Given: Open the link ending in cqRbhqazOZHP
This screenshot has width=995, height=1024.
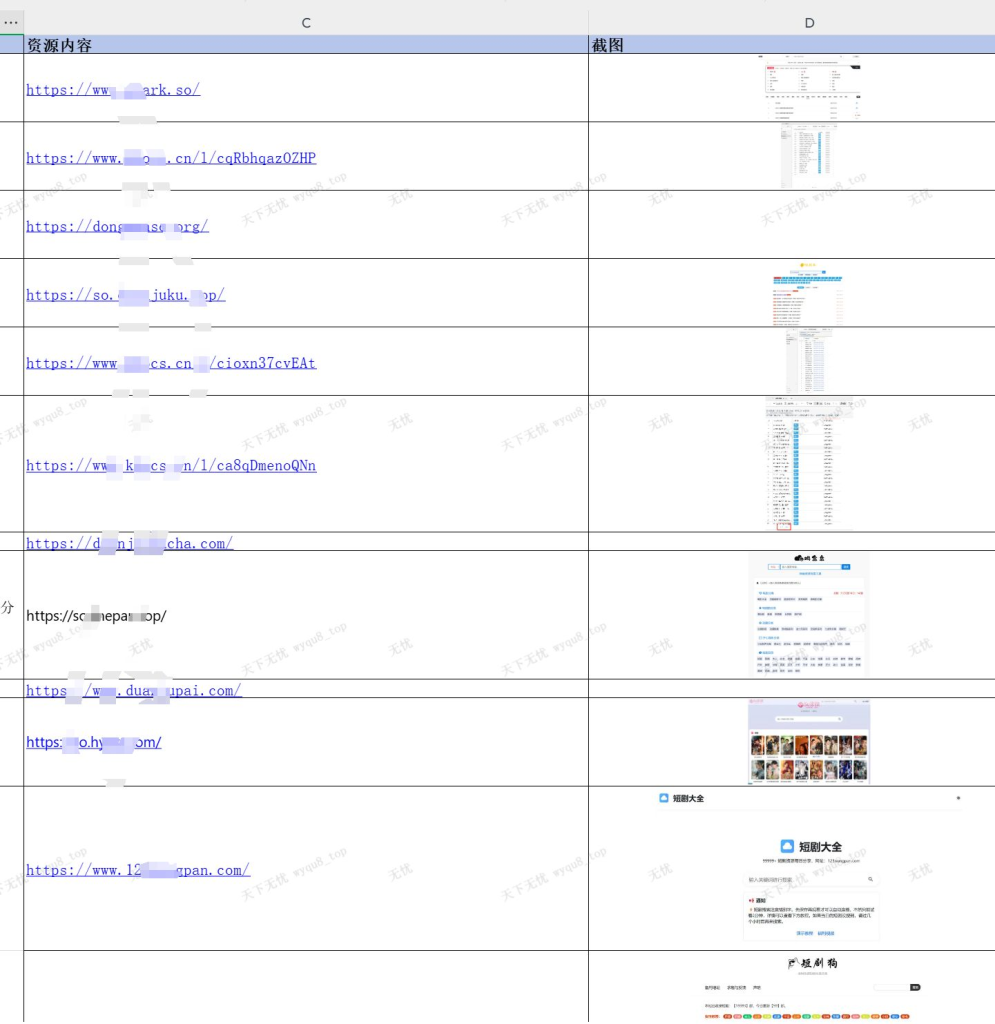Looking at the screenshot, I should pyautogui.click(x=171, y=158).
